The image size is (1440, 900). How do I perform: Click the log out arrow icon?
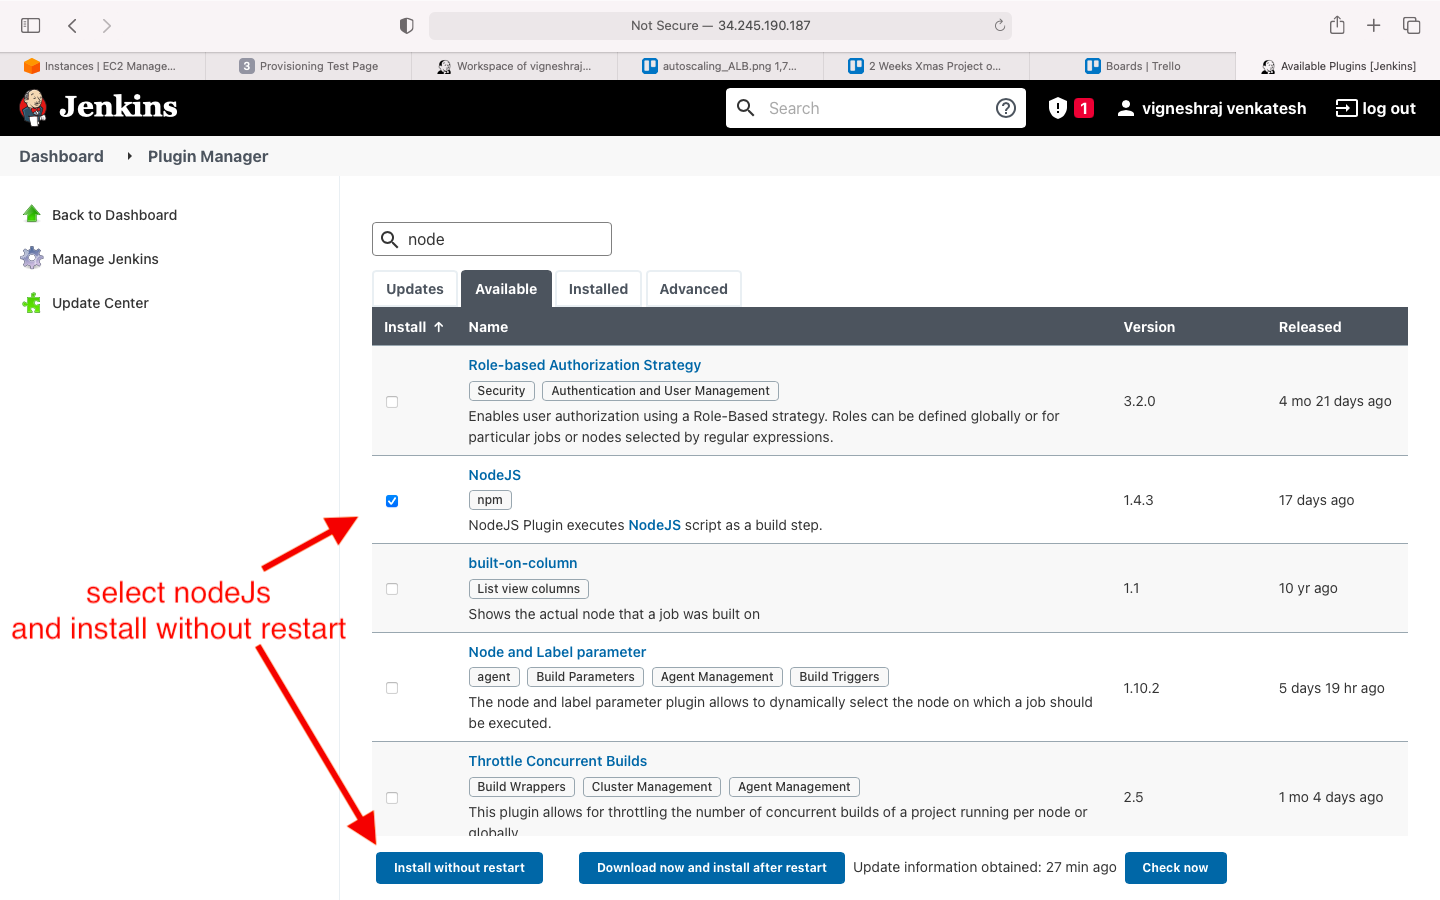point(1346,108)
